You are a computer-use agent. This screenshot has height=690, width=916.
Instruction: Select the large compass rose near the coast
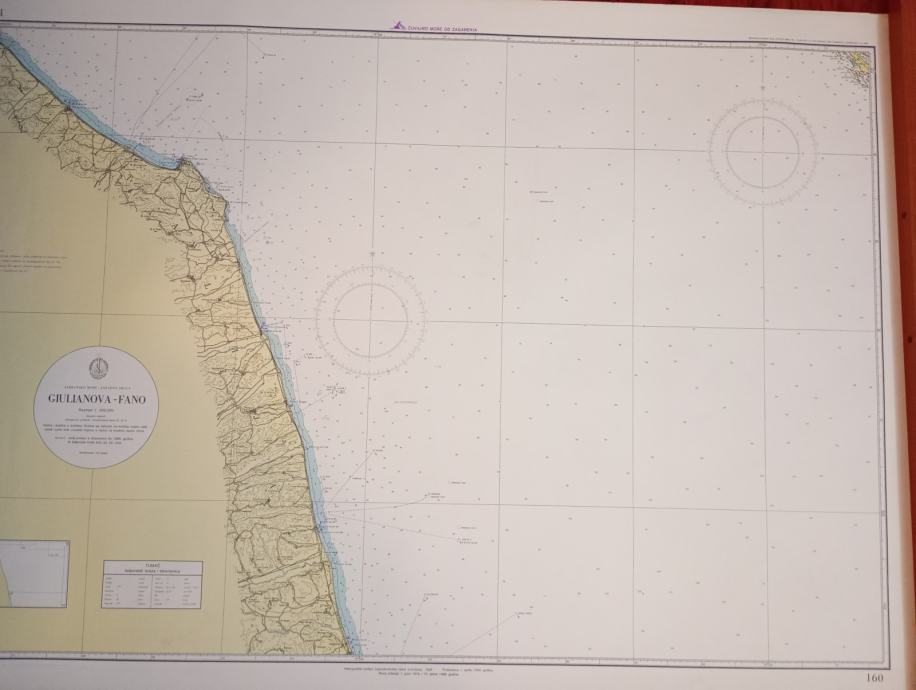[x=370, y=320]
